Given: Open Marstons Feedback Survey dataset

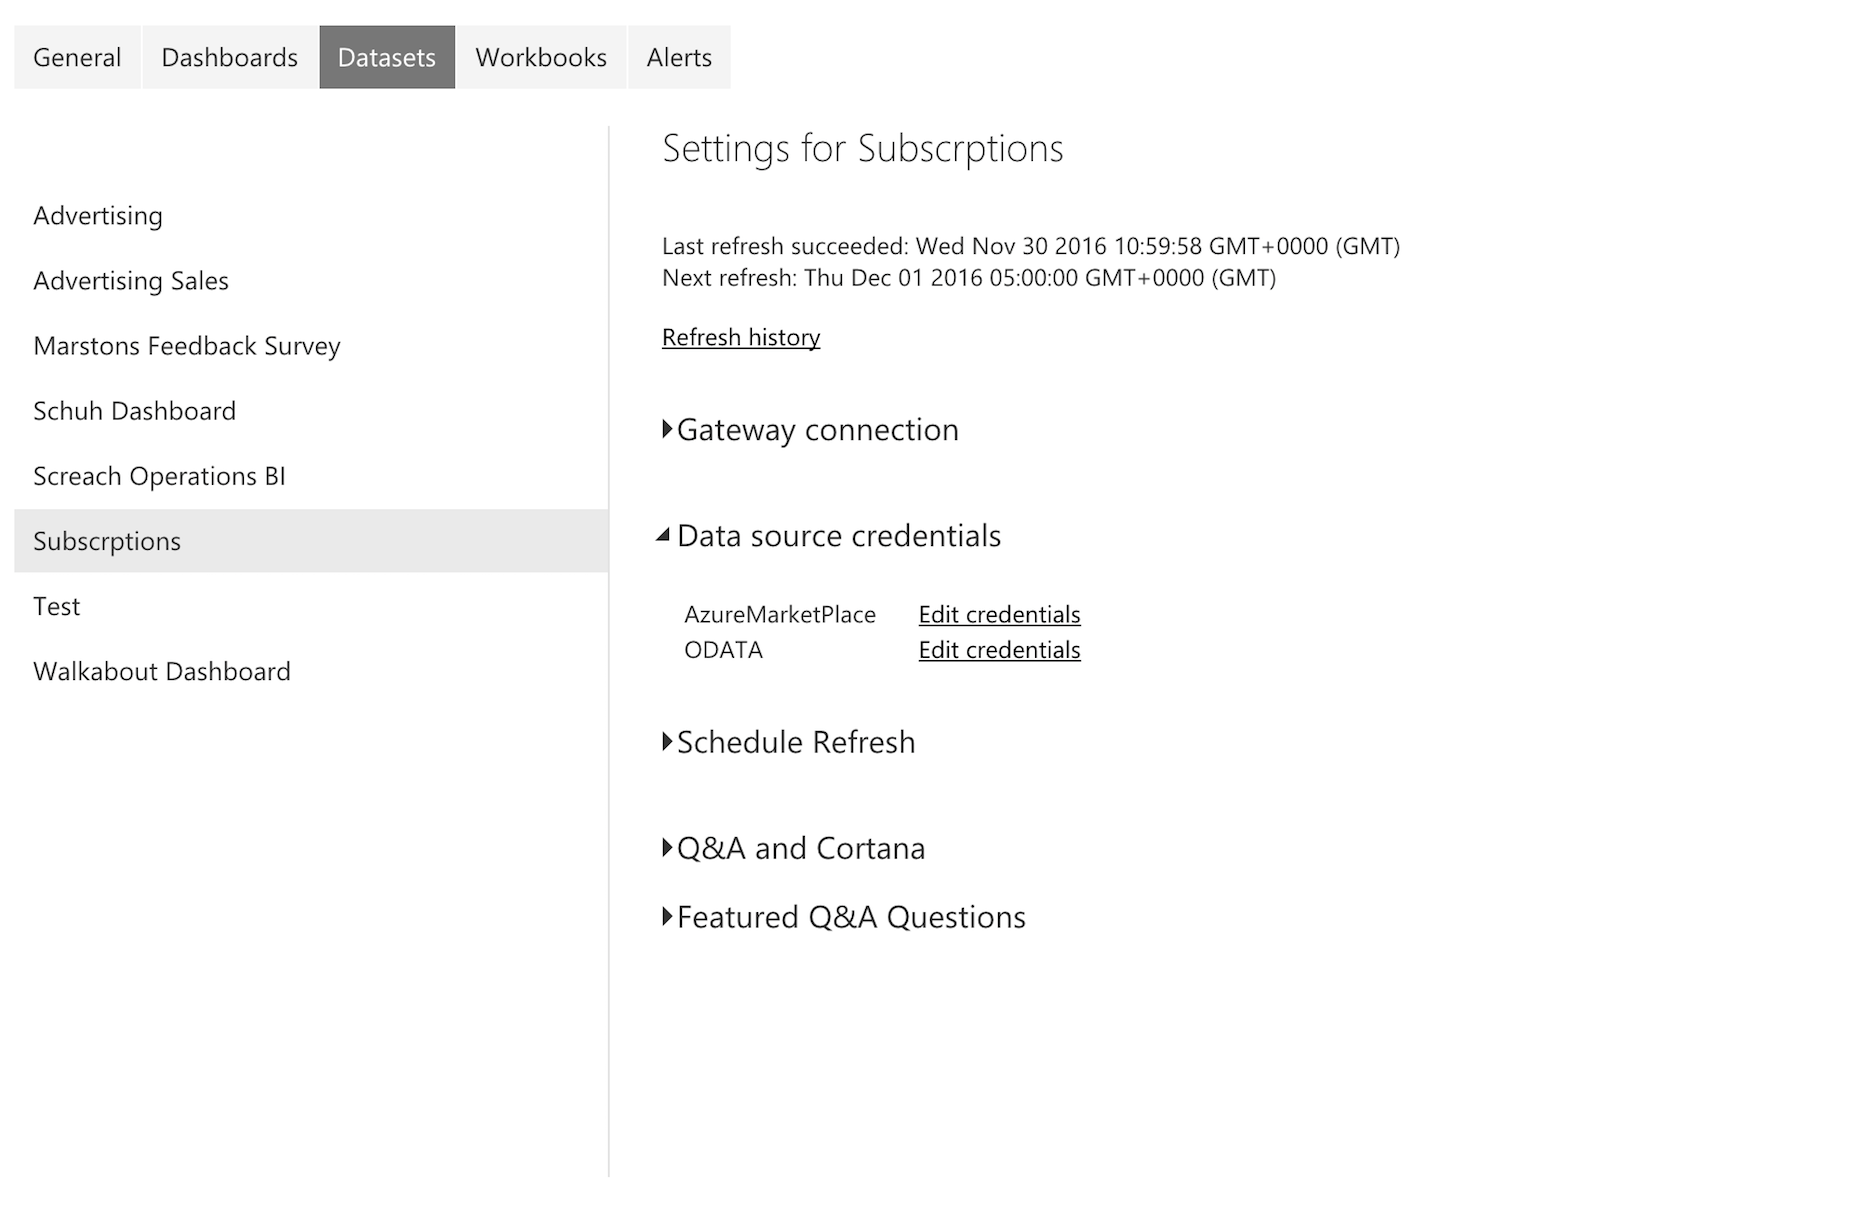Looking at the screenshot, I should click(x=311, y=346).
